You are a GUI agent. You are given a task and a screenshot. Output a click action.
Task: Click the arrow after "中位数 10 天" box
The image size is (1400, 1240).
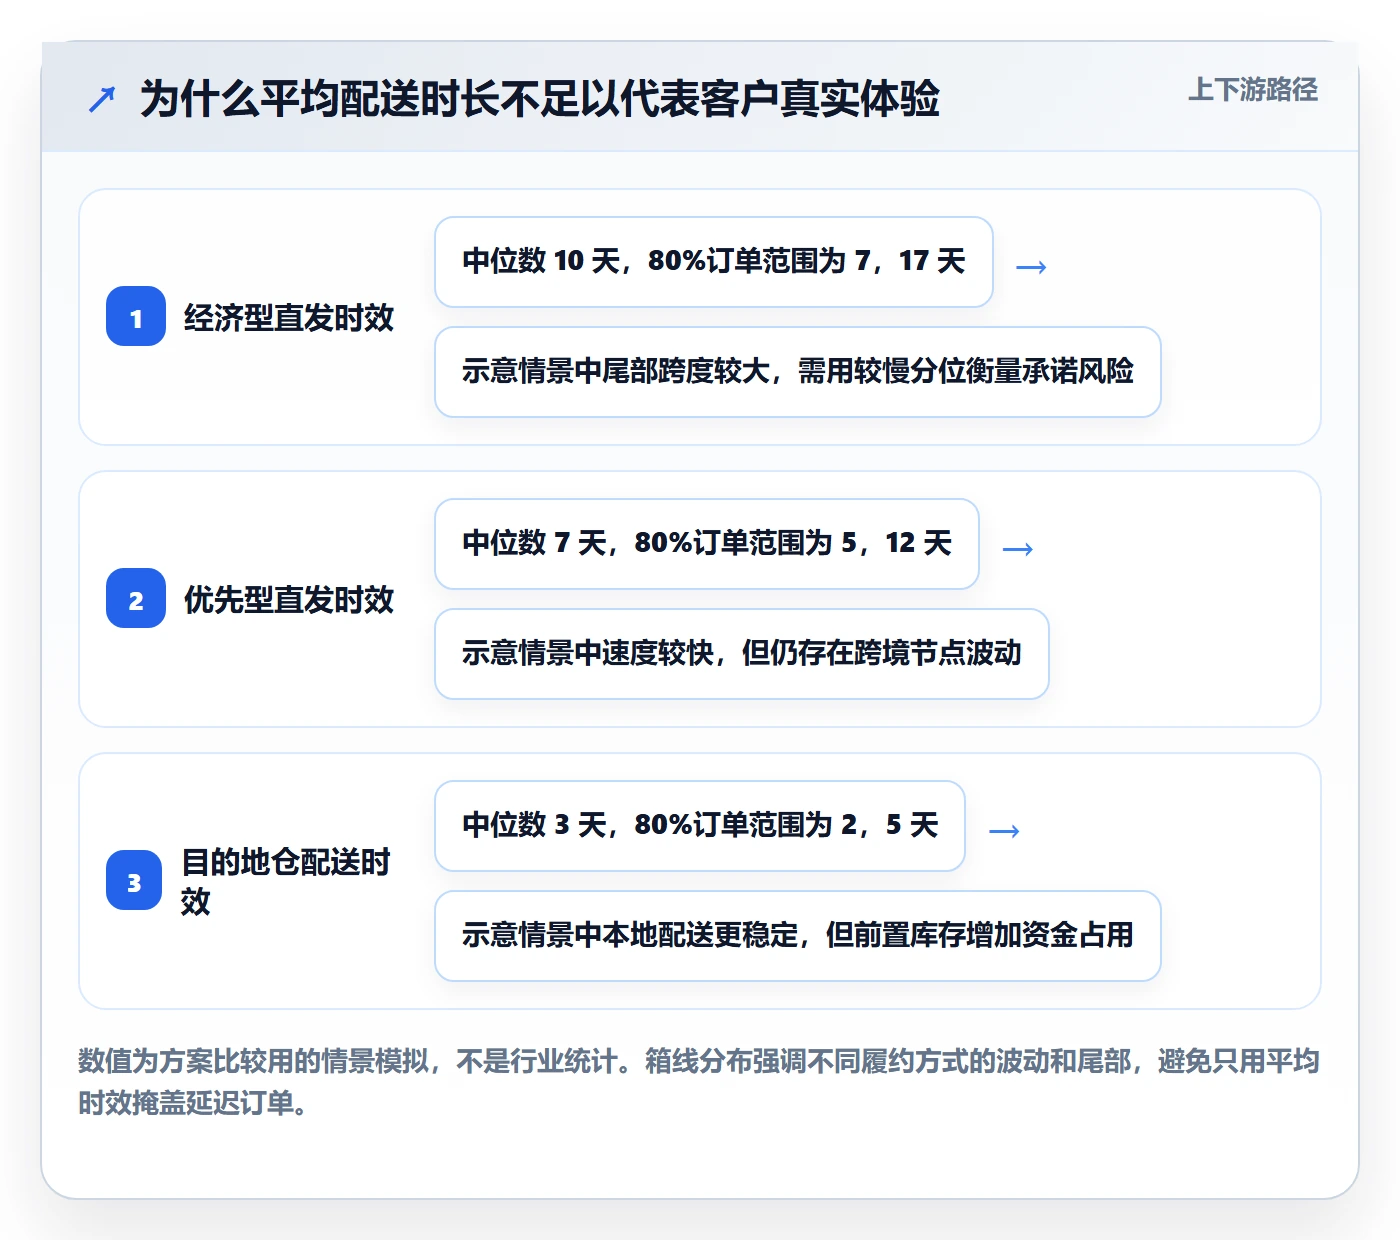(x=1031, y=266)
